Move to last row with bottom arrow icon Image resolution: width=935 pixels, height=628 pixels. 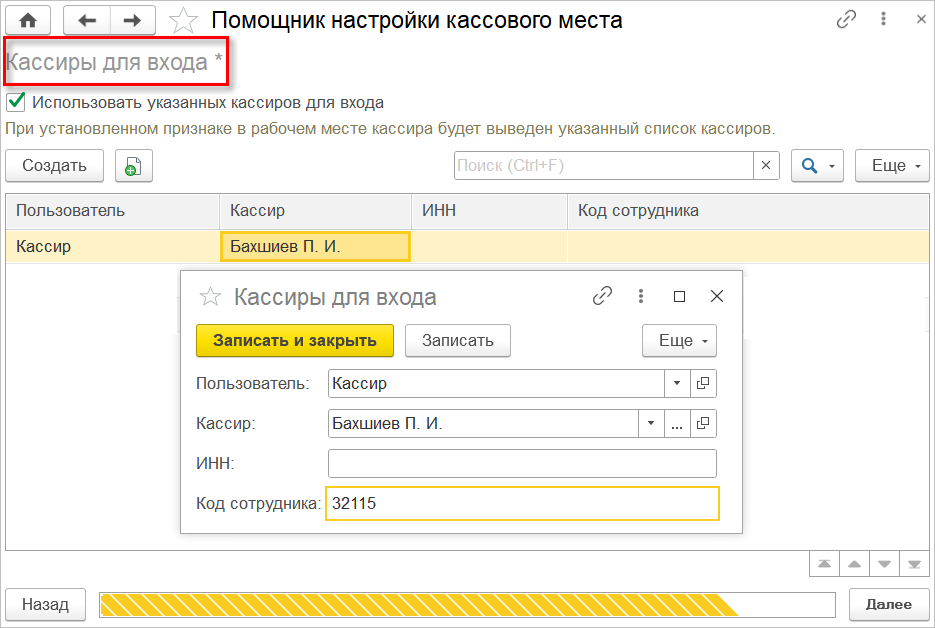(913, 565)
